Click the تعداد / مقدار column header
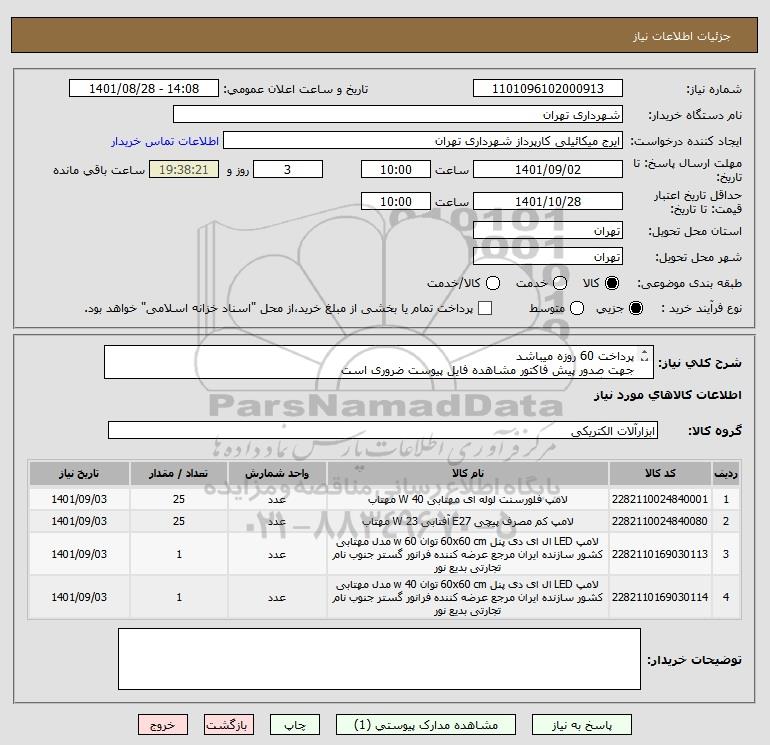 point(178,473)
